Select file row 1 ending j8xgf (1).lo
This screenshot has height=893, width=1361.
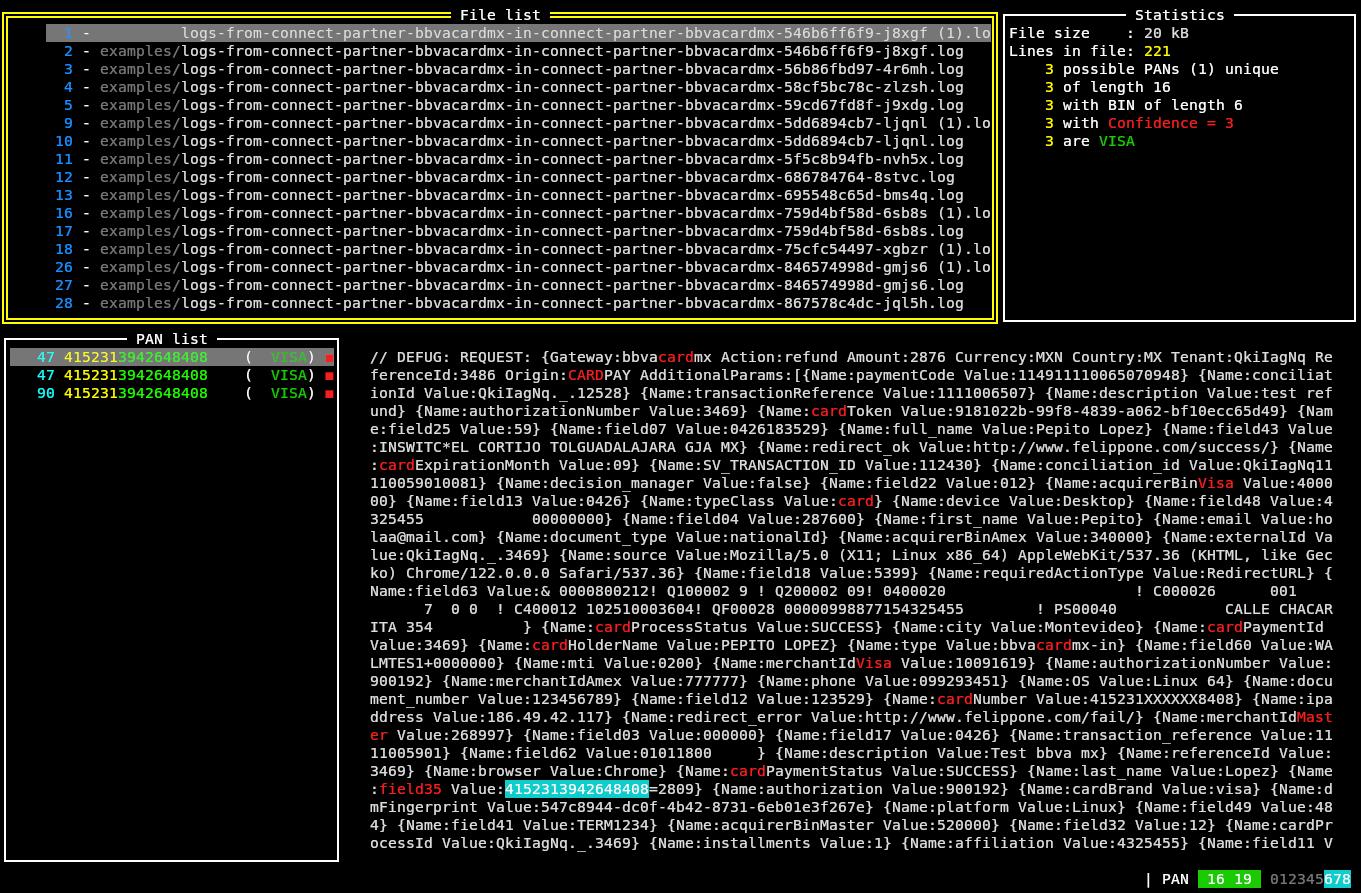coord(518,33)
